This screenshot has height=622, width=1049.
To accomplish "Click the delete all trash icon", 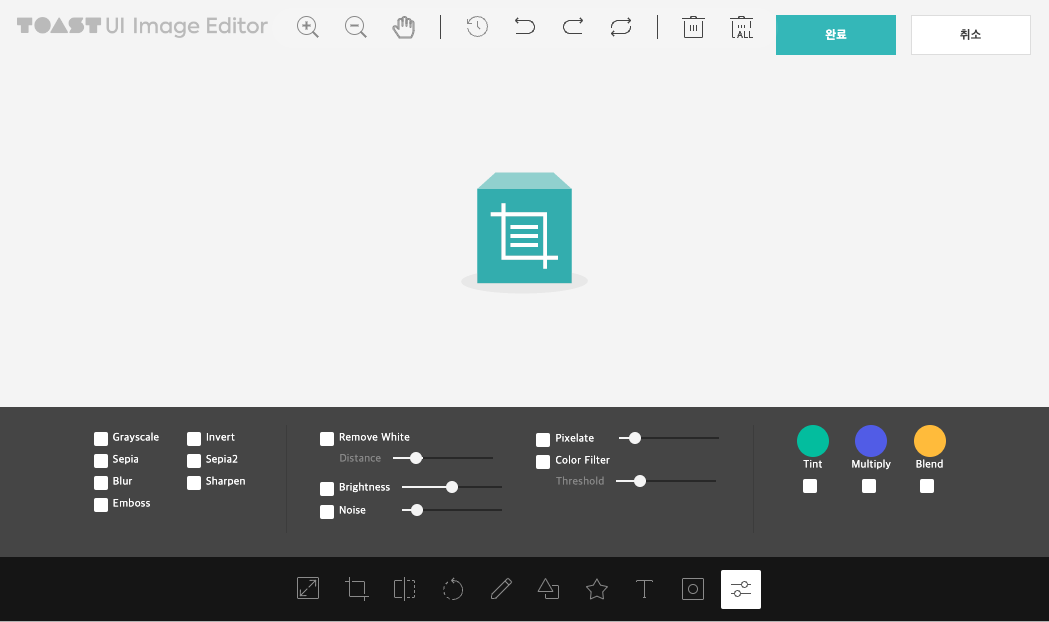I will tap(742, 27).
